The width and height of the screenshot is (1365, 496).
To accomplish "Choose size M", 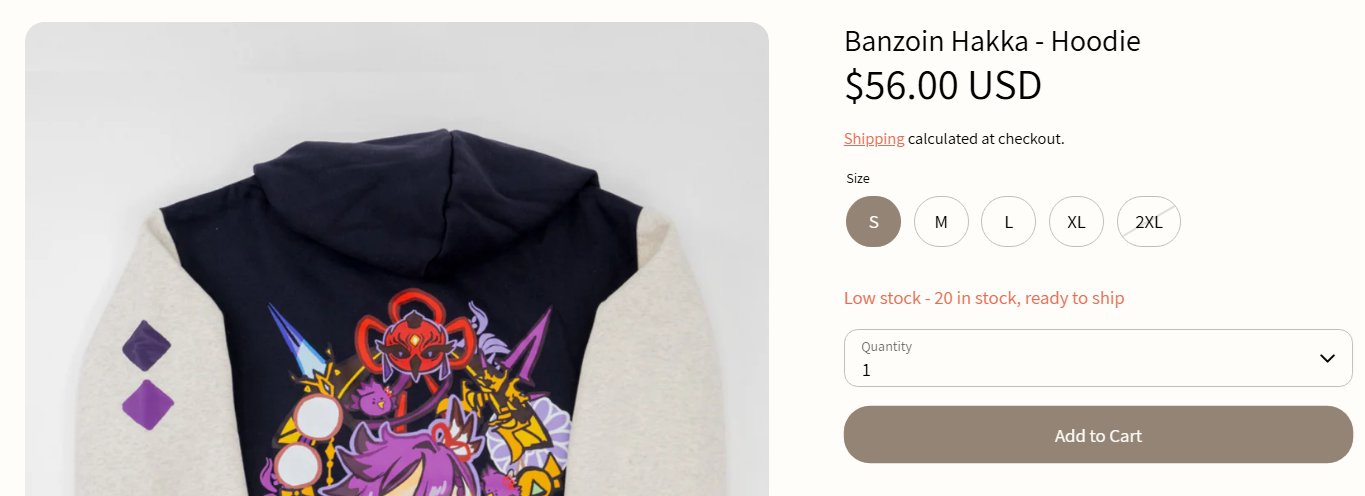I will [x=941, y=221].
